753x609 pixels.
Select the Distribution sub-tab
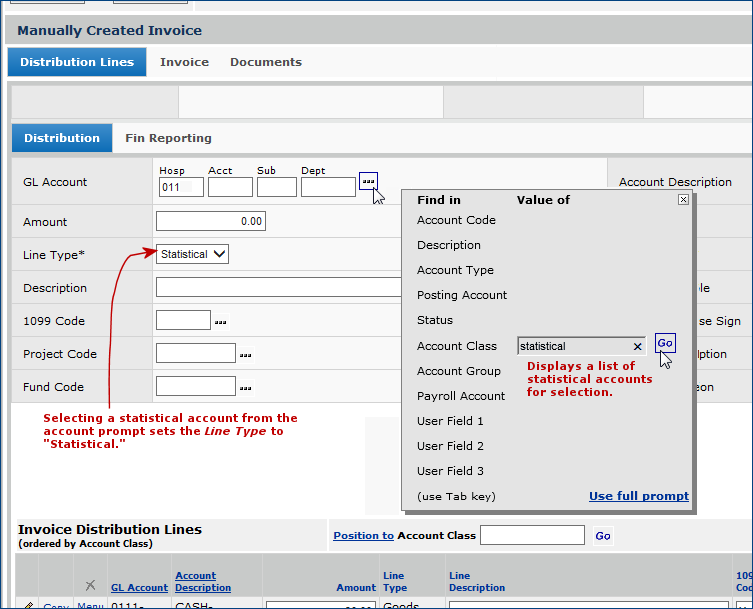coord(62,138)
